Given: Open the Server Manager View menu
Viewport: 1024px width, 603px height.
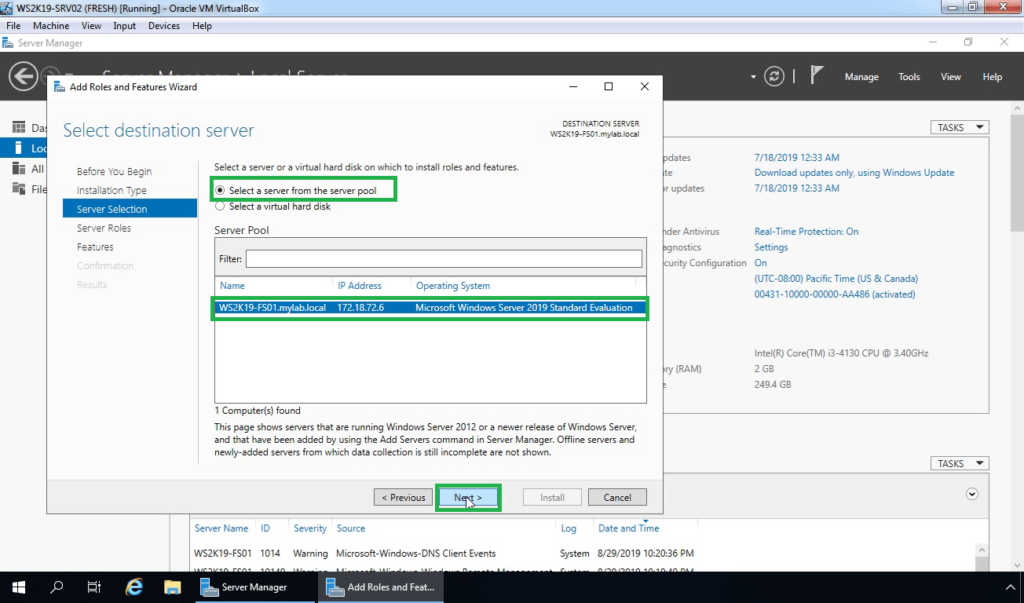Looking at the screenshot, I should coord(950,76).
